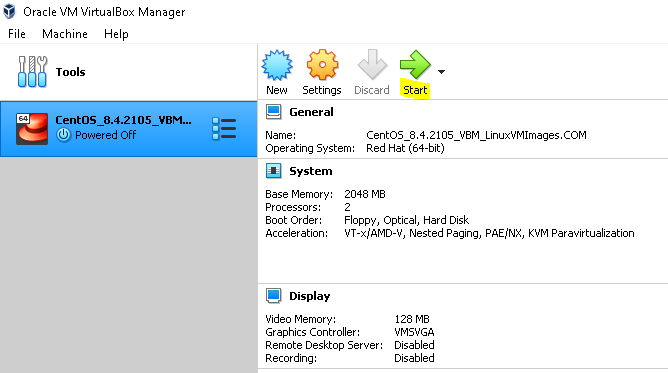Click the VirtualBox logo in title bar
This screenshot has width=668, height=373.
coord(9,11)
